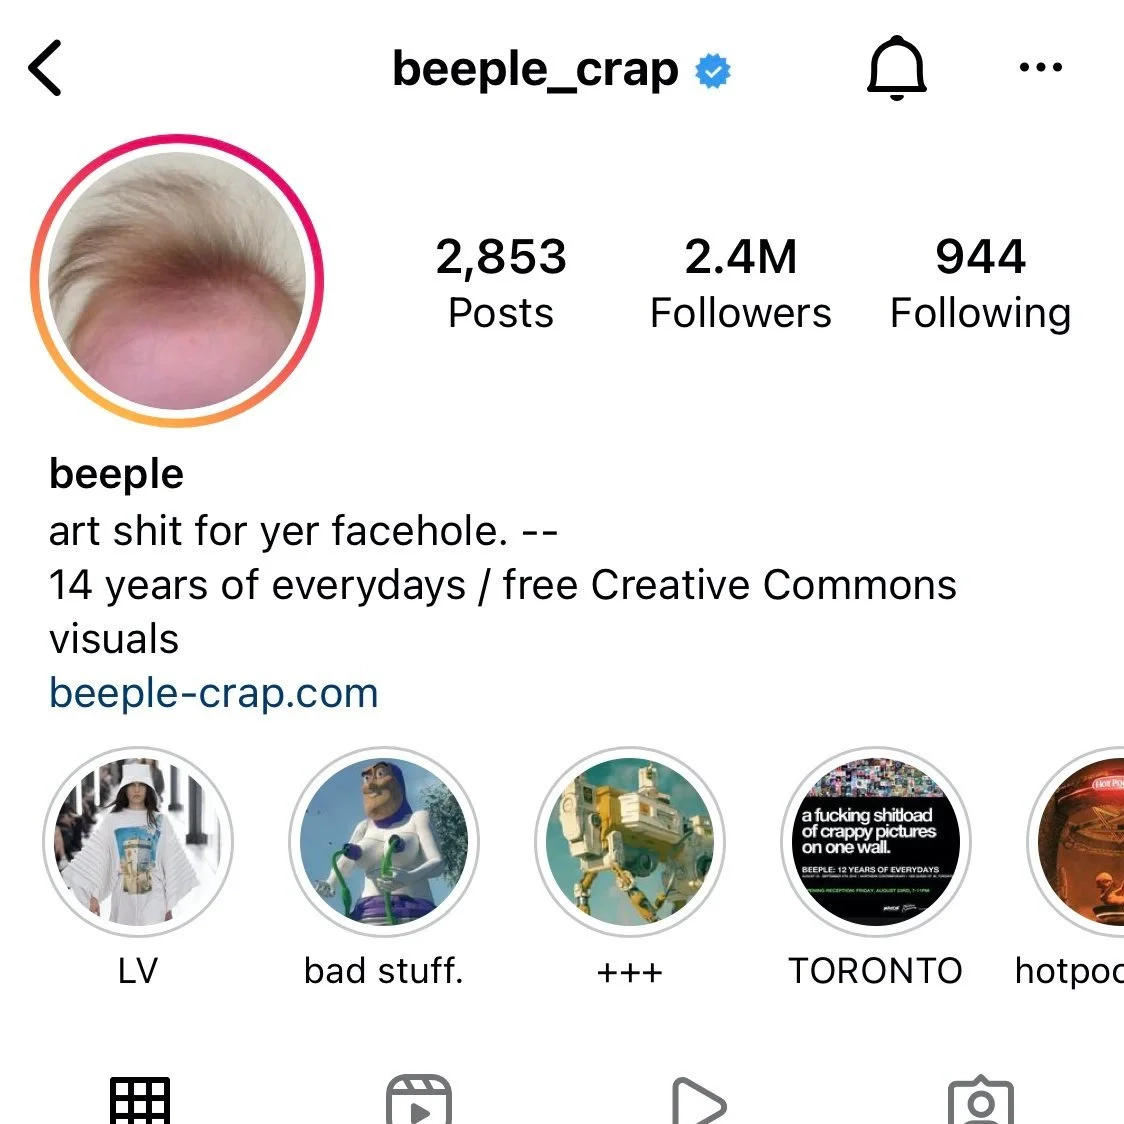Open the LV story highlight

138,842
